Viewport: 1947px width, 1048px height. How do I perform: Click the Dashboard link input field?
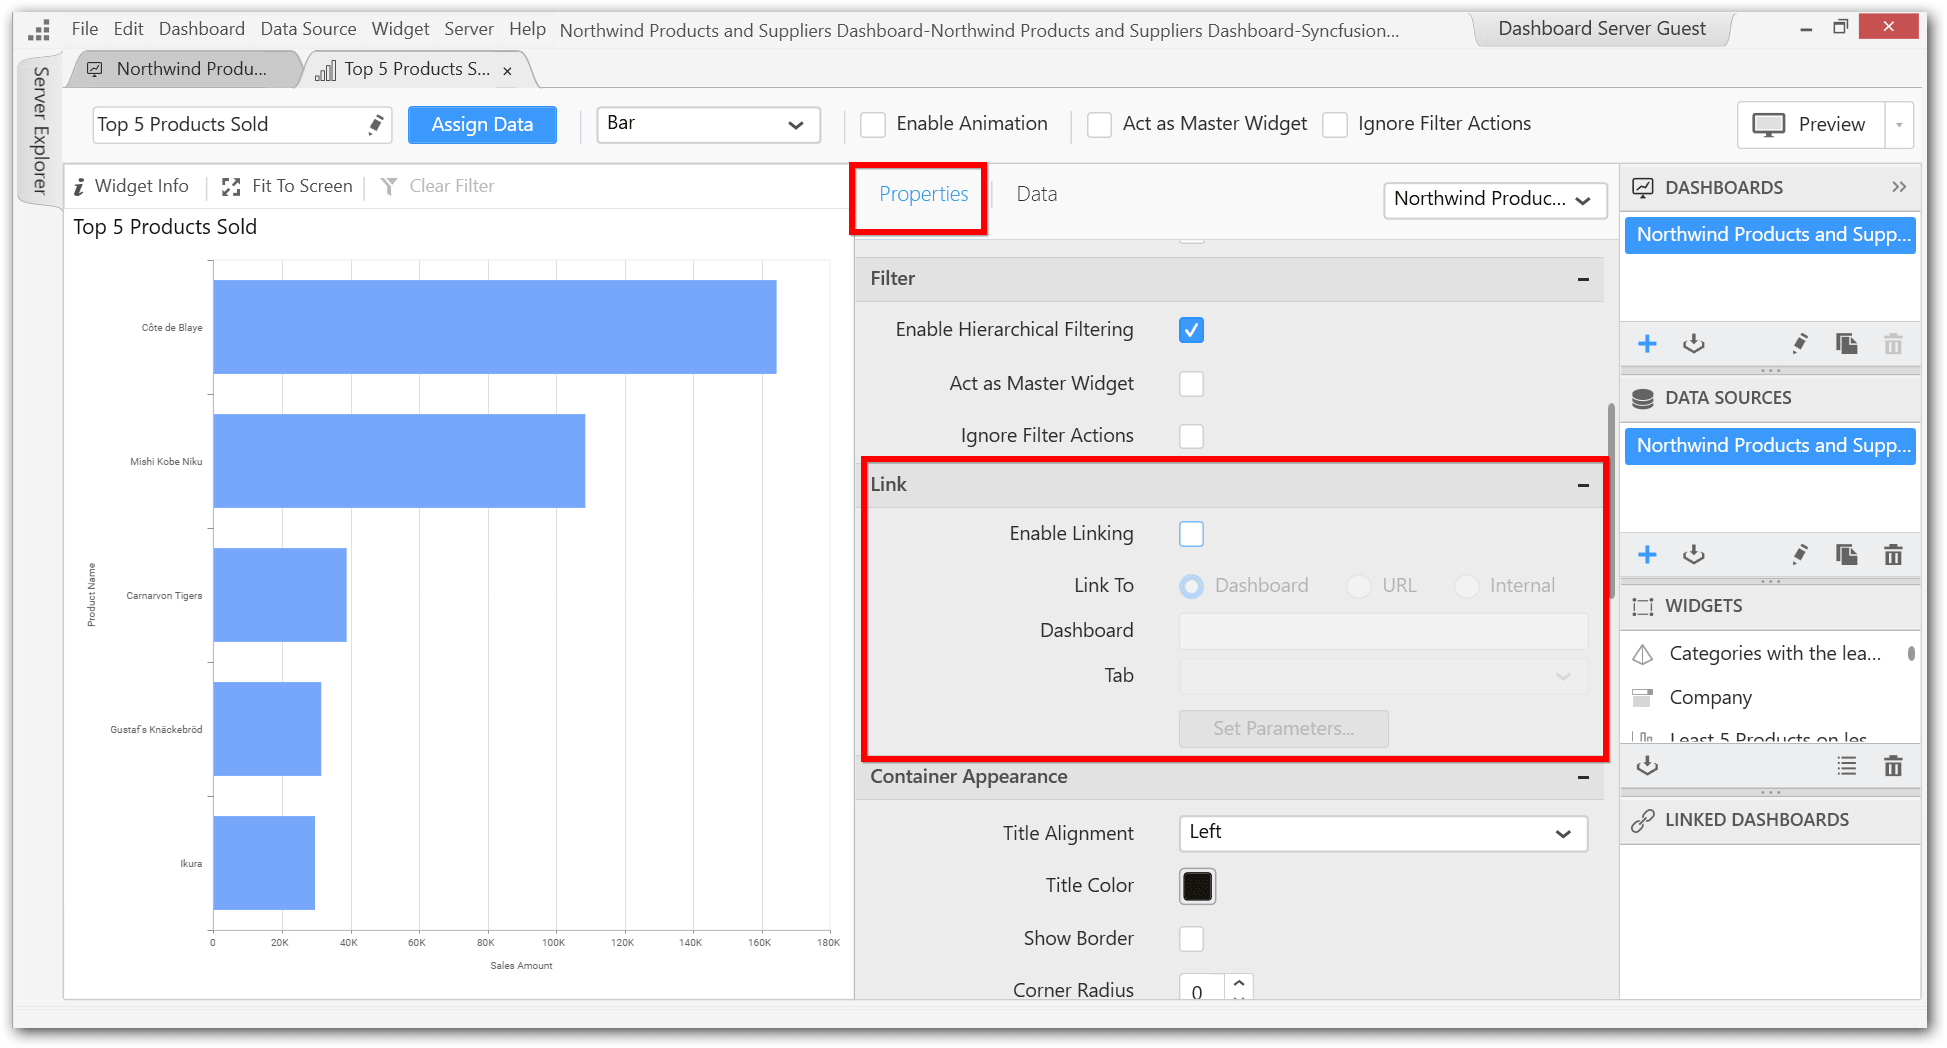click(x=1383, y=631)
